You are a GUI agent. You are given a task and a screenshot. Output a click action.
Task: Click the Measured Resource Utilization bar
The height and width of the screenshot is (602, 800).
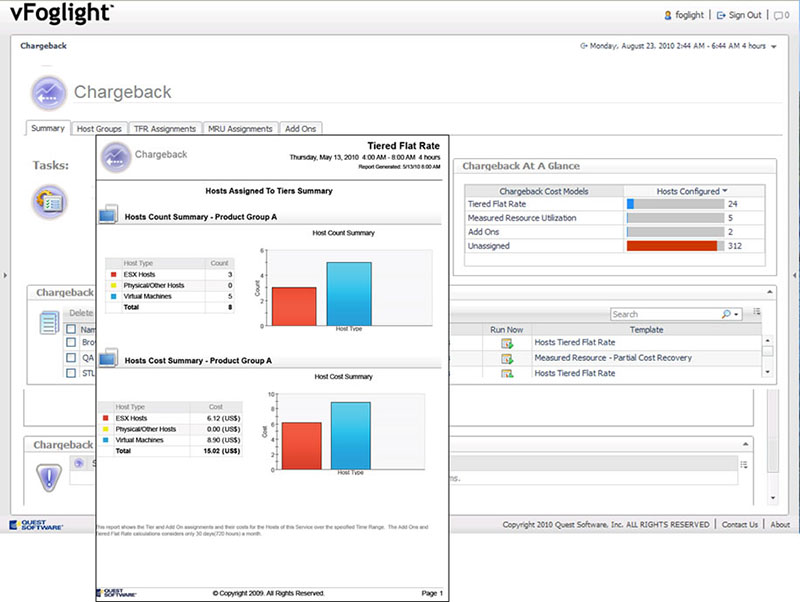(675, 218)
